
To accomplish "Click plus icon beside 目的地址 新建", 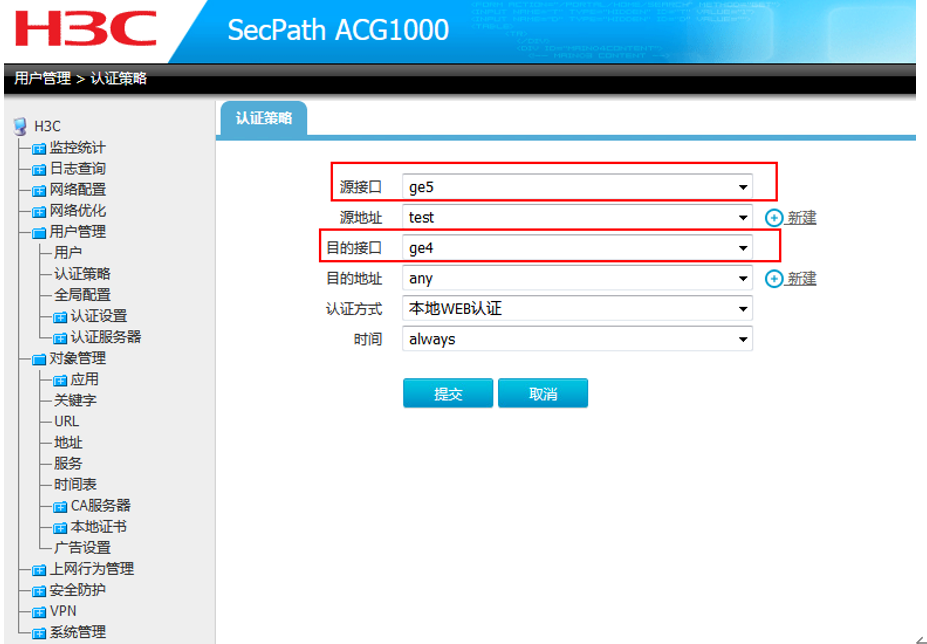I will pyautogui.click(x=773, y=279).
